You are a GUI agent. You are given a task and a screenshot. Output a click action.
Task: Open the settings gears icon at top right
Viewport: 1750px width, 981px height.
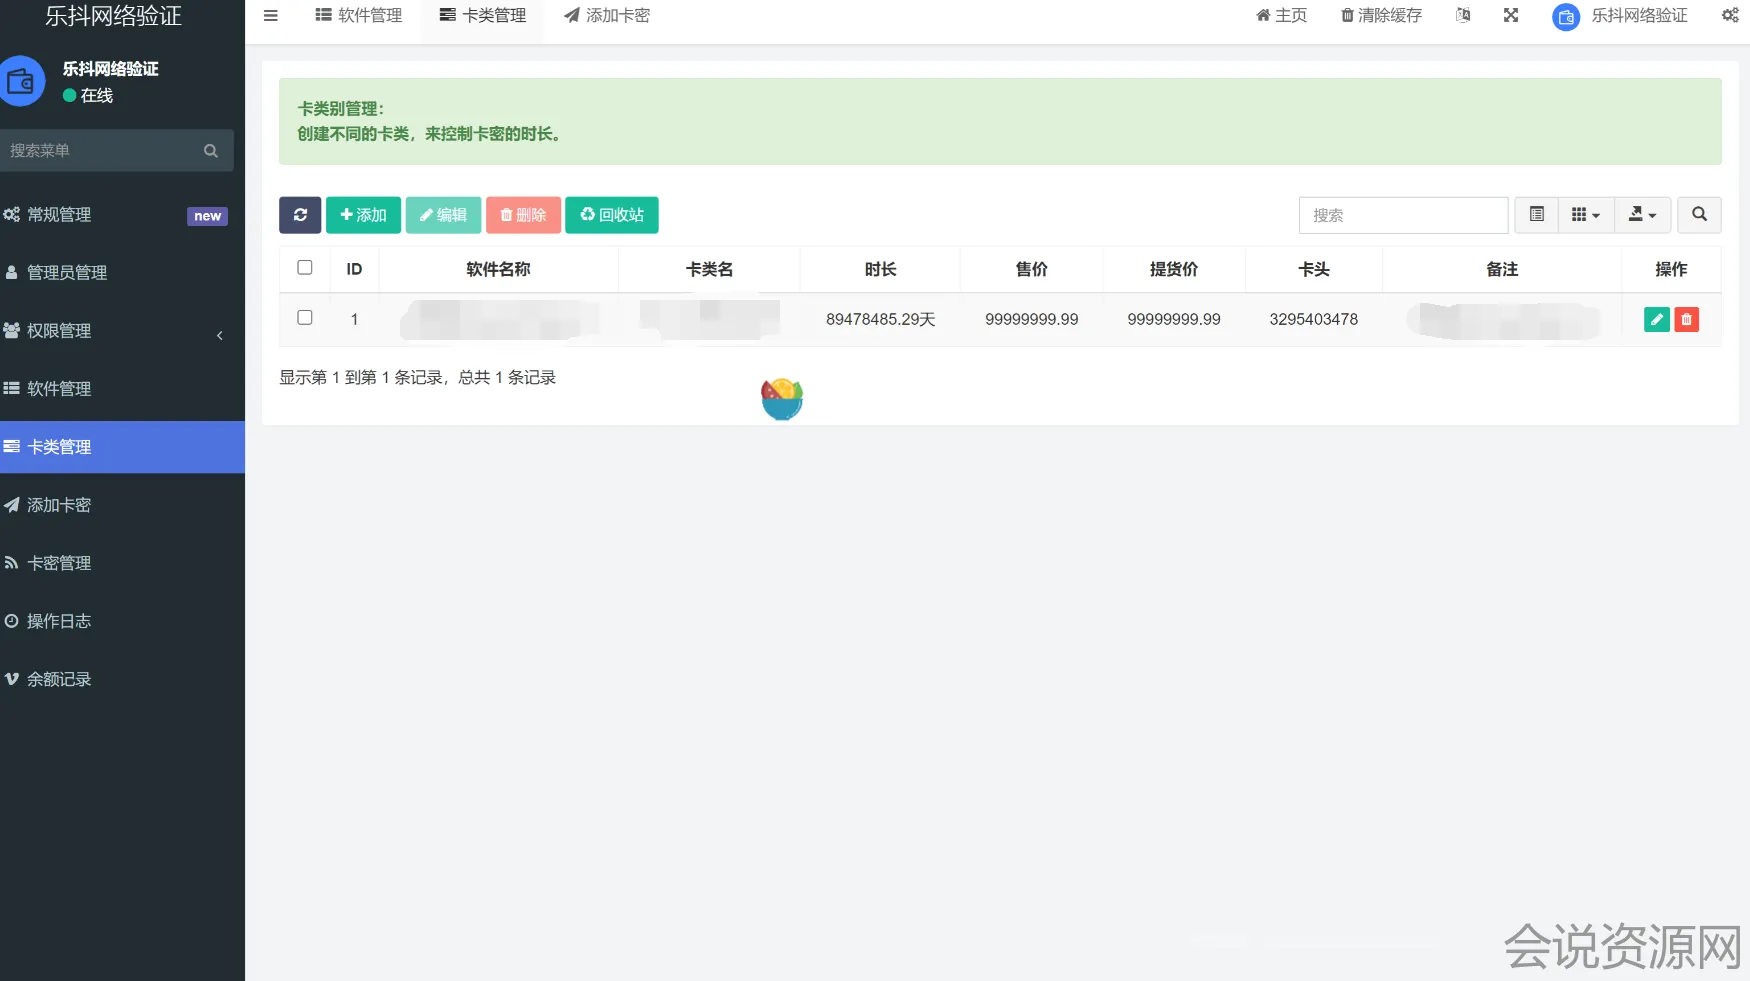[1729, 16]
